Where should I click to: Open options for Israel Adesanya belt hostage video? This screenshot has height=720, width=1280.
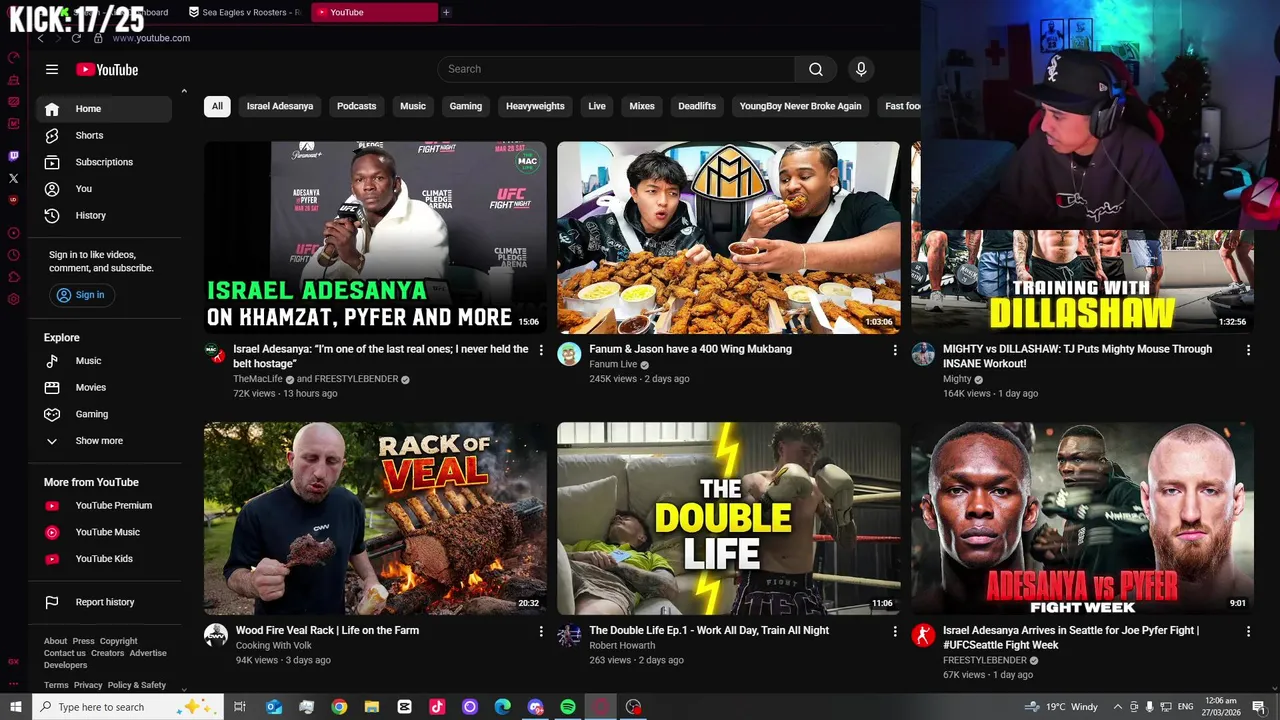(x=541, y=350)
